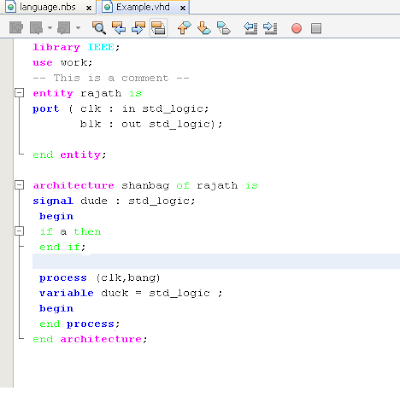Click the 'end process;' line
The width and height of the screenshot is (400, 397).
(x=79, y=324)
